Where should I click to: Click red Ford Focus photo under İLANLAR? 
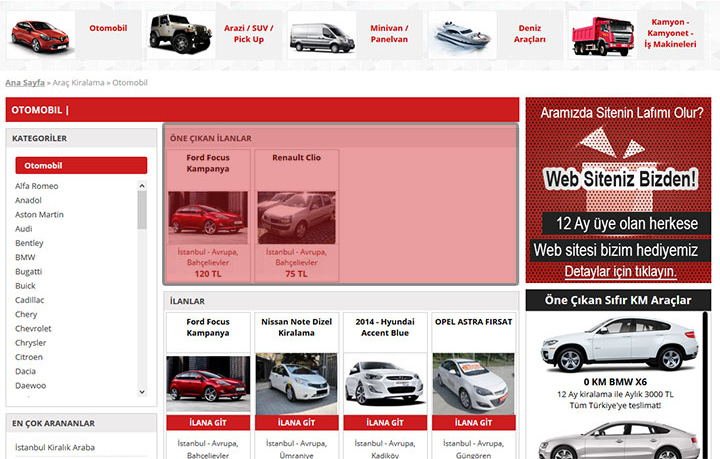(208, 384)
